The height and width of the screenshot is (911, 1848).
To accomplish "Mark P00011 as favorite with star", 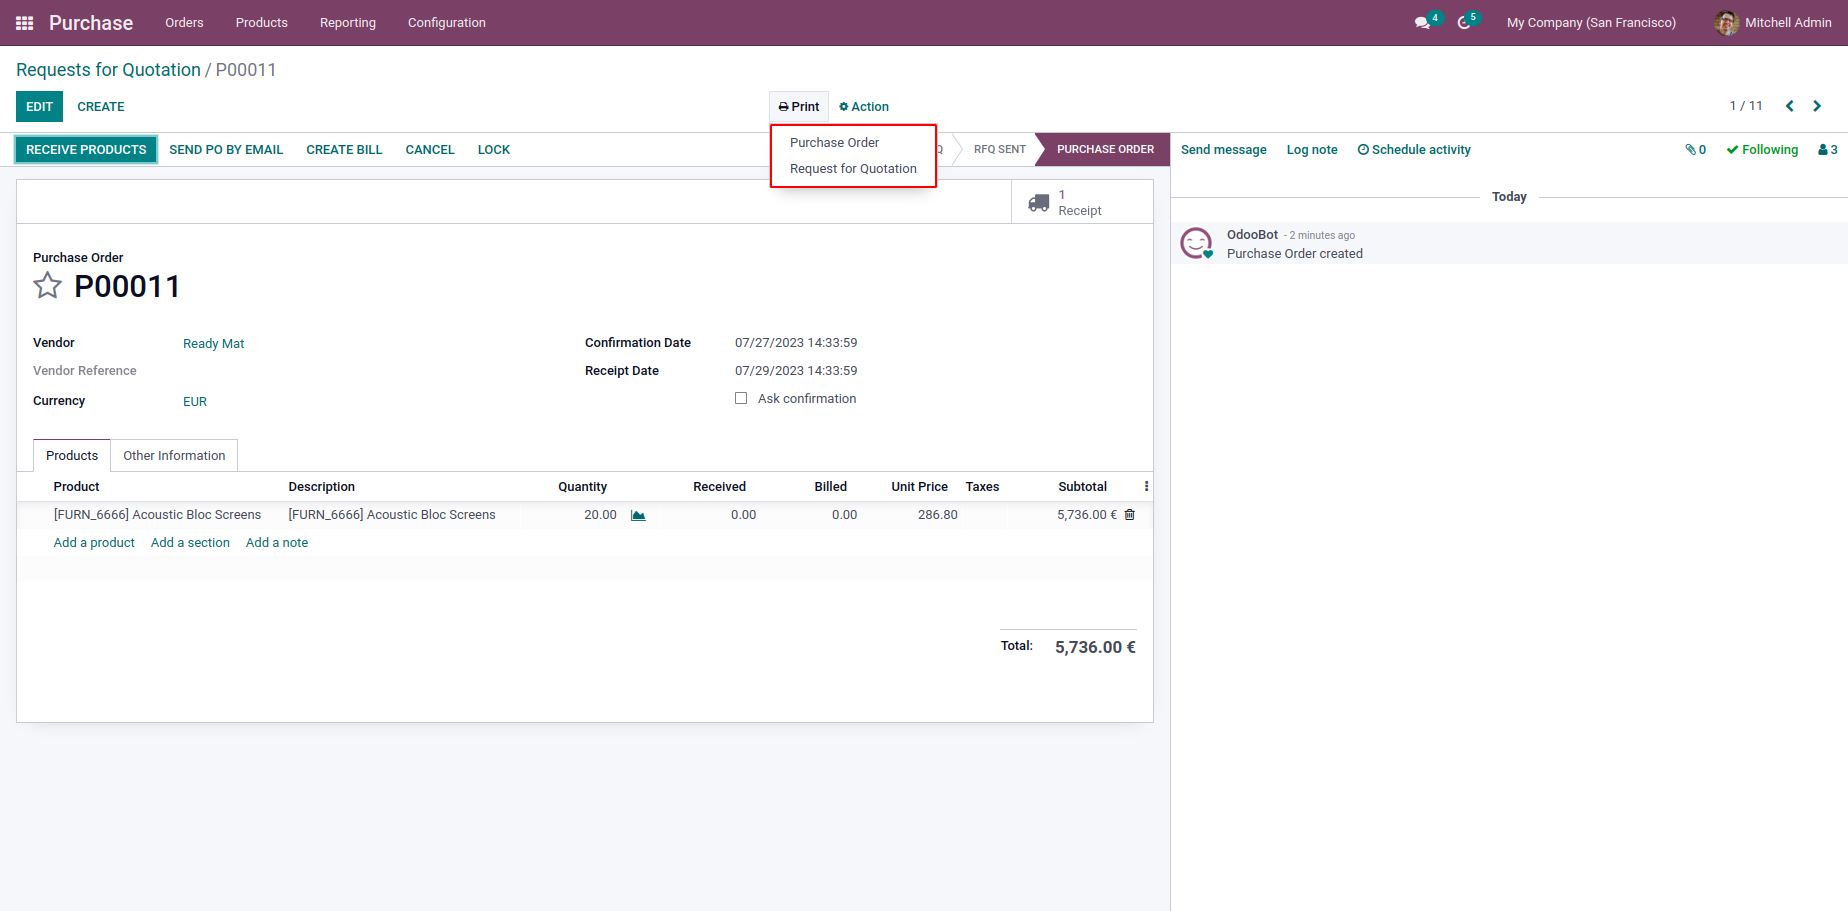I will tap(48, 286).
